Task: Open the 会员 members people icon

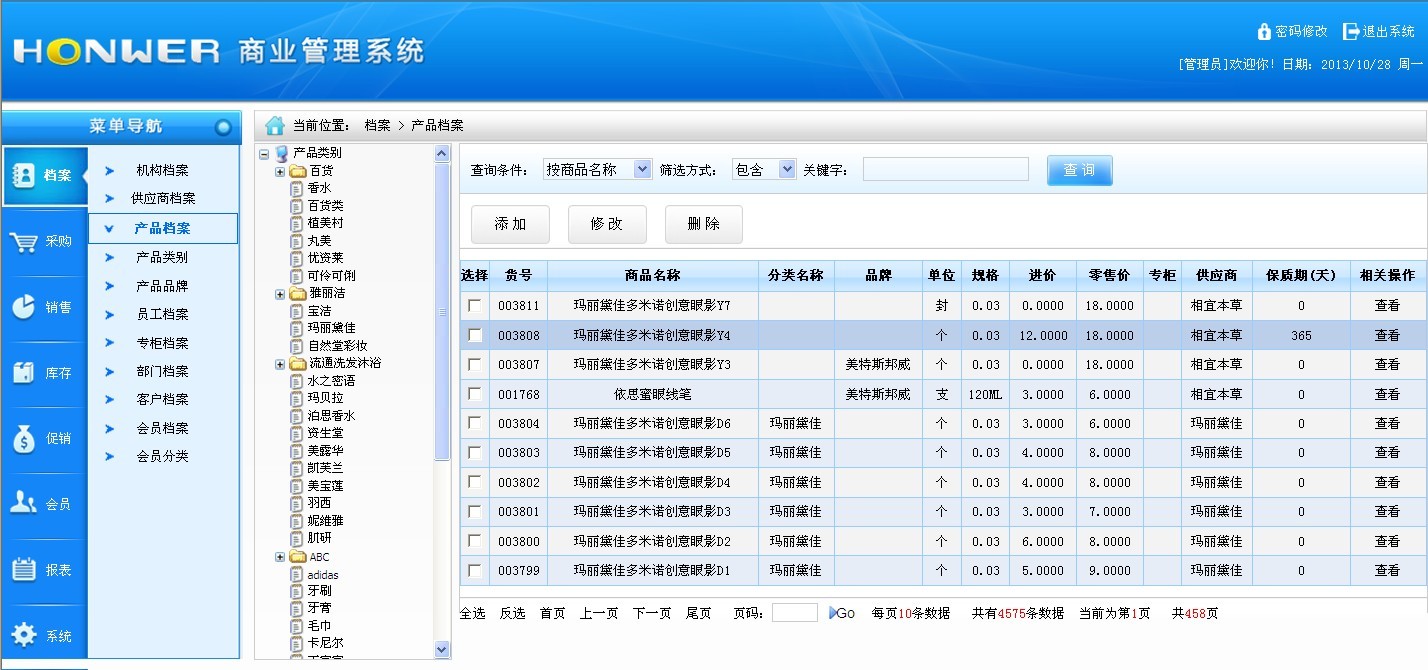Action: pyautogui.click(x=24, y=503)
